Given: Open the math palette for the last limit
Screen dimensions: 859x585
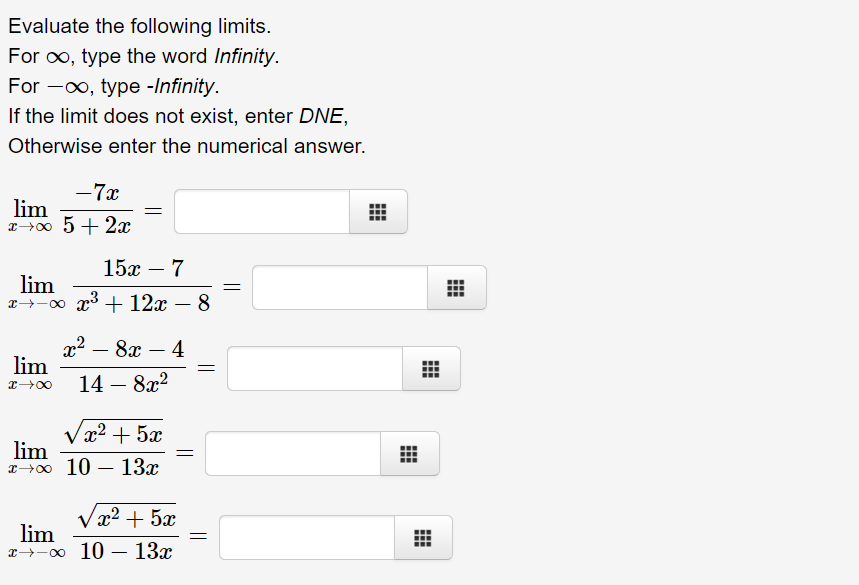Looking at the screenshot, I should 423,537.
